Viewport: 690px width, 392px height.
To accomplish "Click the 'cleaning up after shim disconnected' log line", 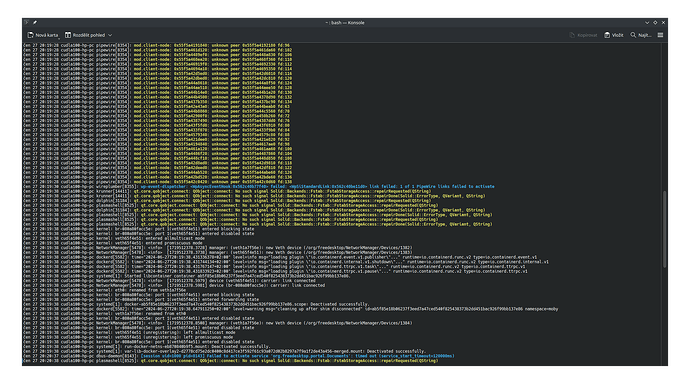I will coord(290,309).
